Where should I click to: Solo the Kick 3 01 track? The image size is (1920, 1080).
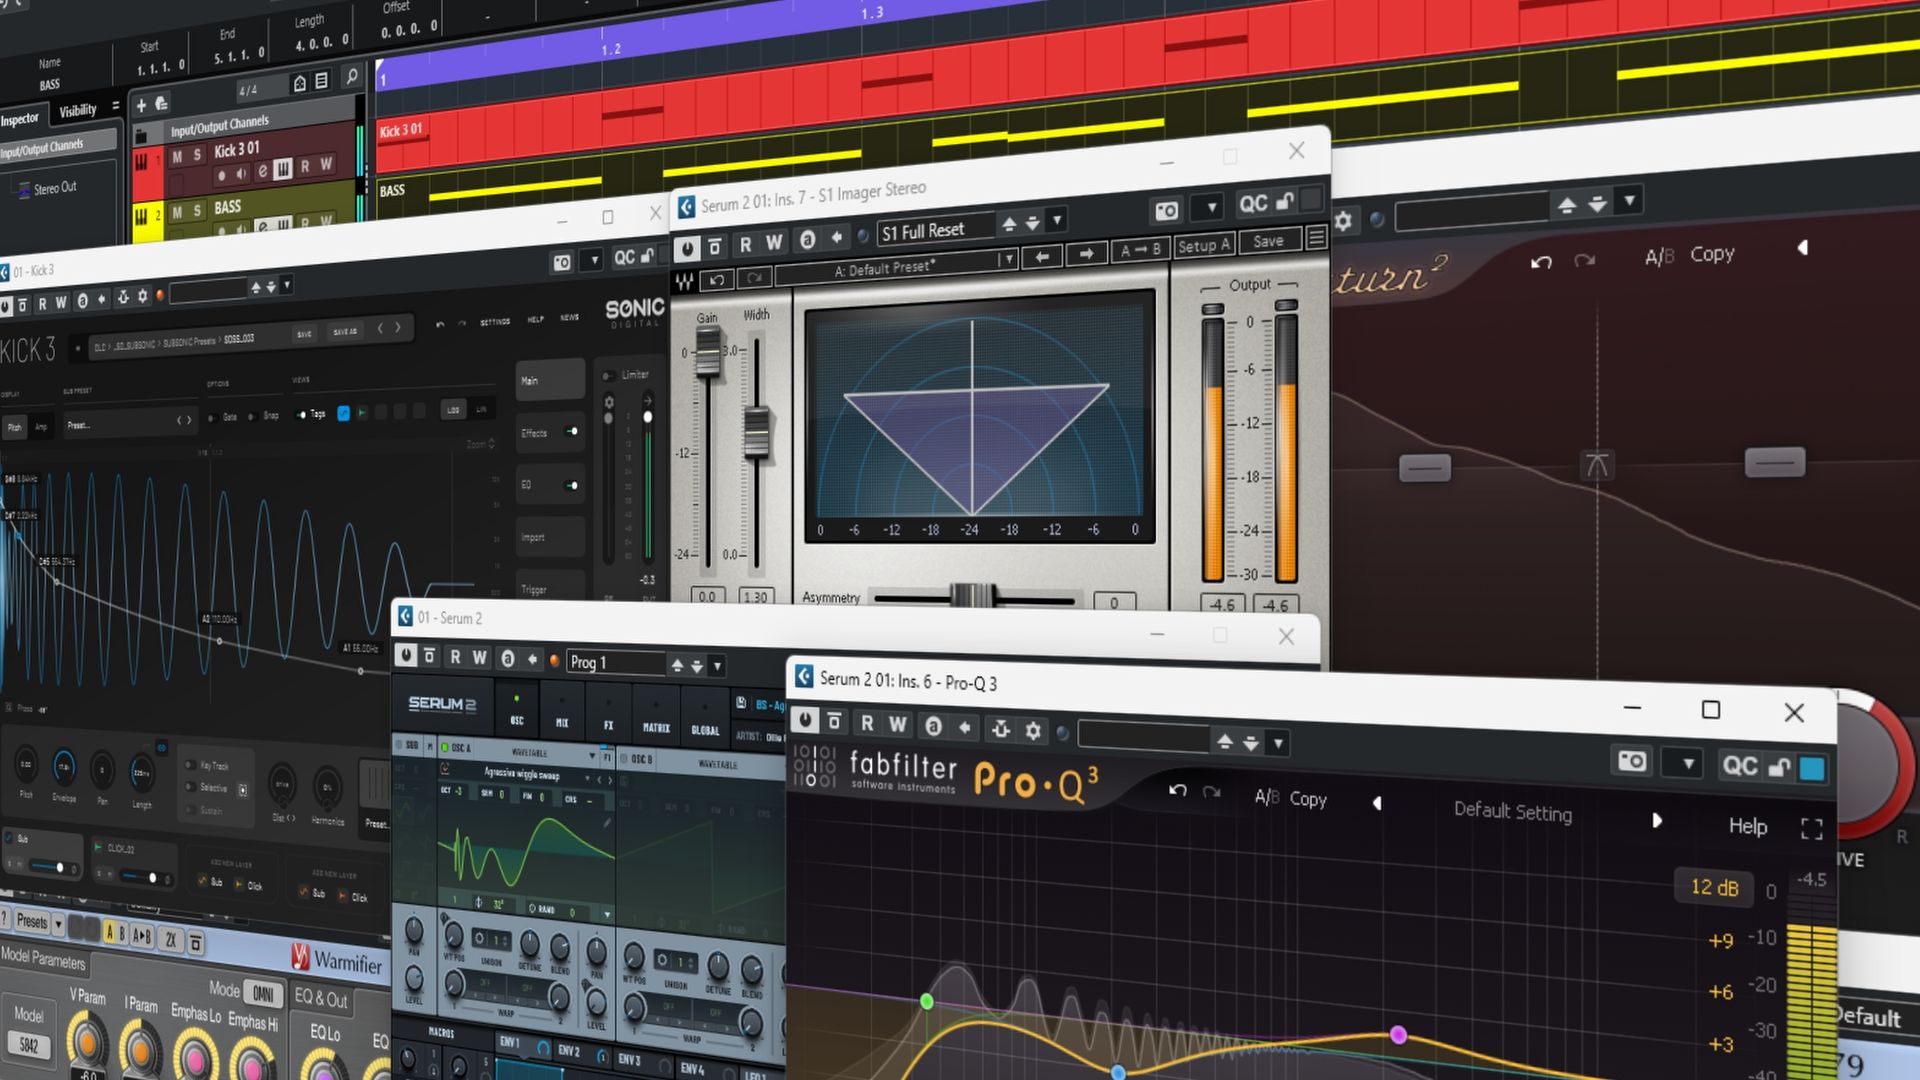point(197,154)
